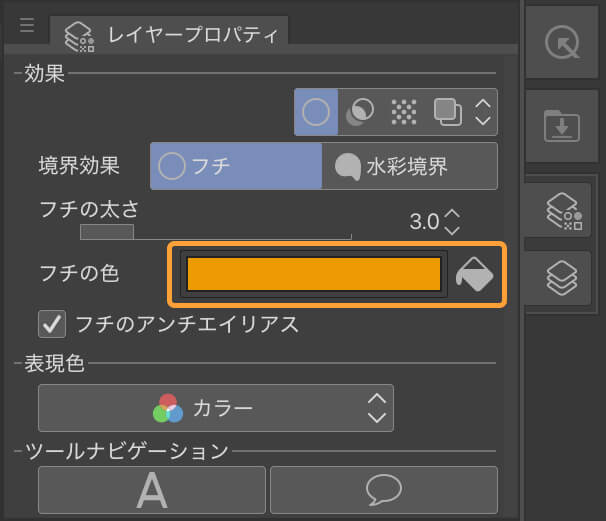Toggle the extract line effect icon
The image size is (606, 521).
360,112
